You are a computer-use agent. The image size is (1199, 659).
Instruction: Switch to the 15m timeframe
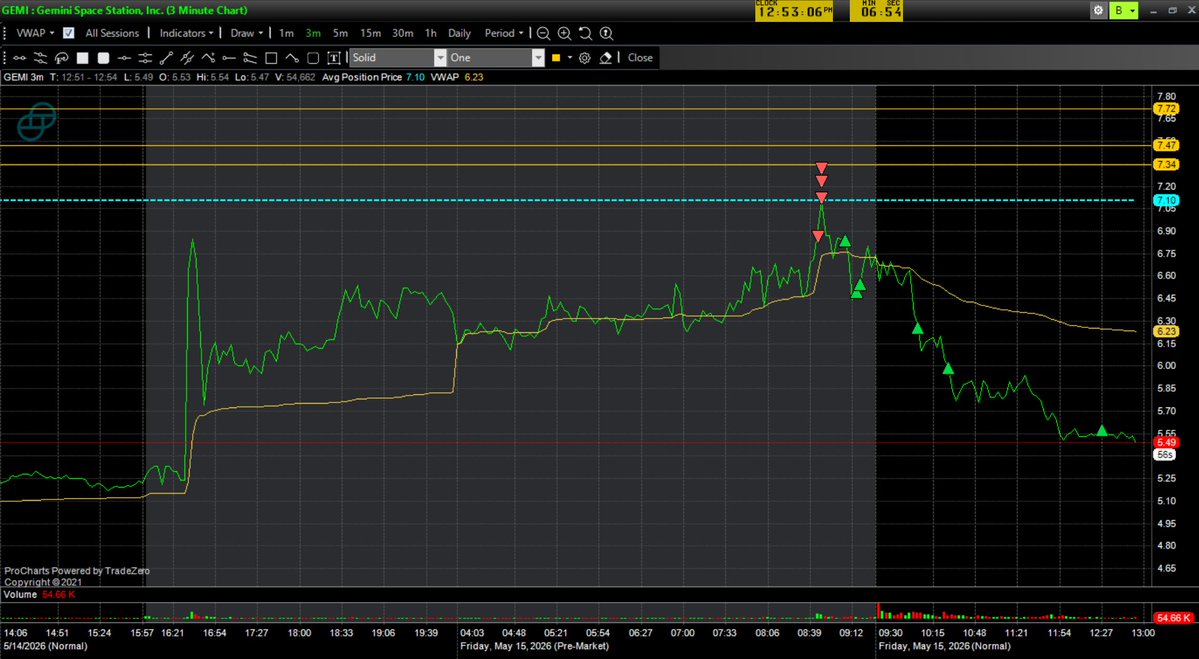[x=371, y=33]
